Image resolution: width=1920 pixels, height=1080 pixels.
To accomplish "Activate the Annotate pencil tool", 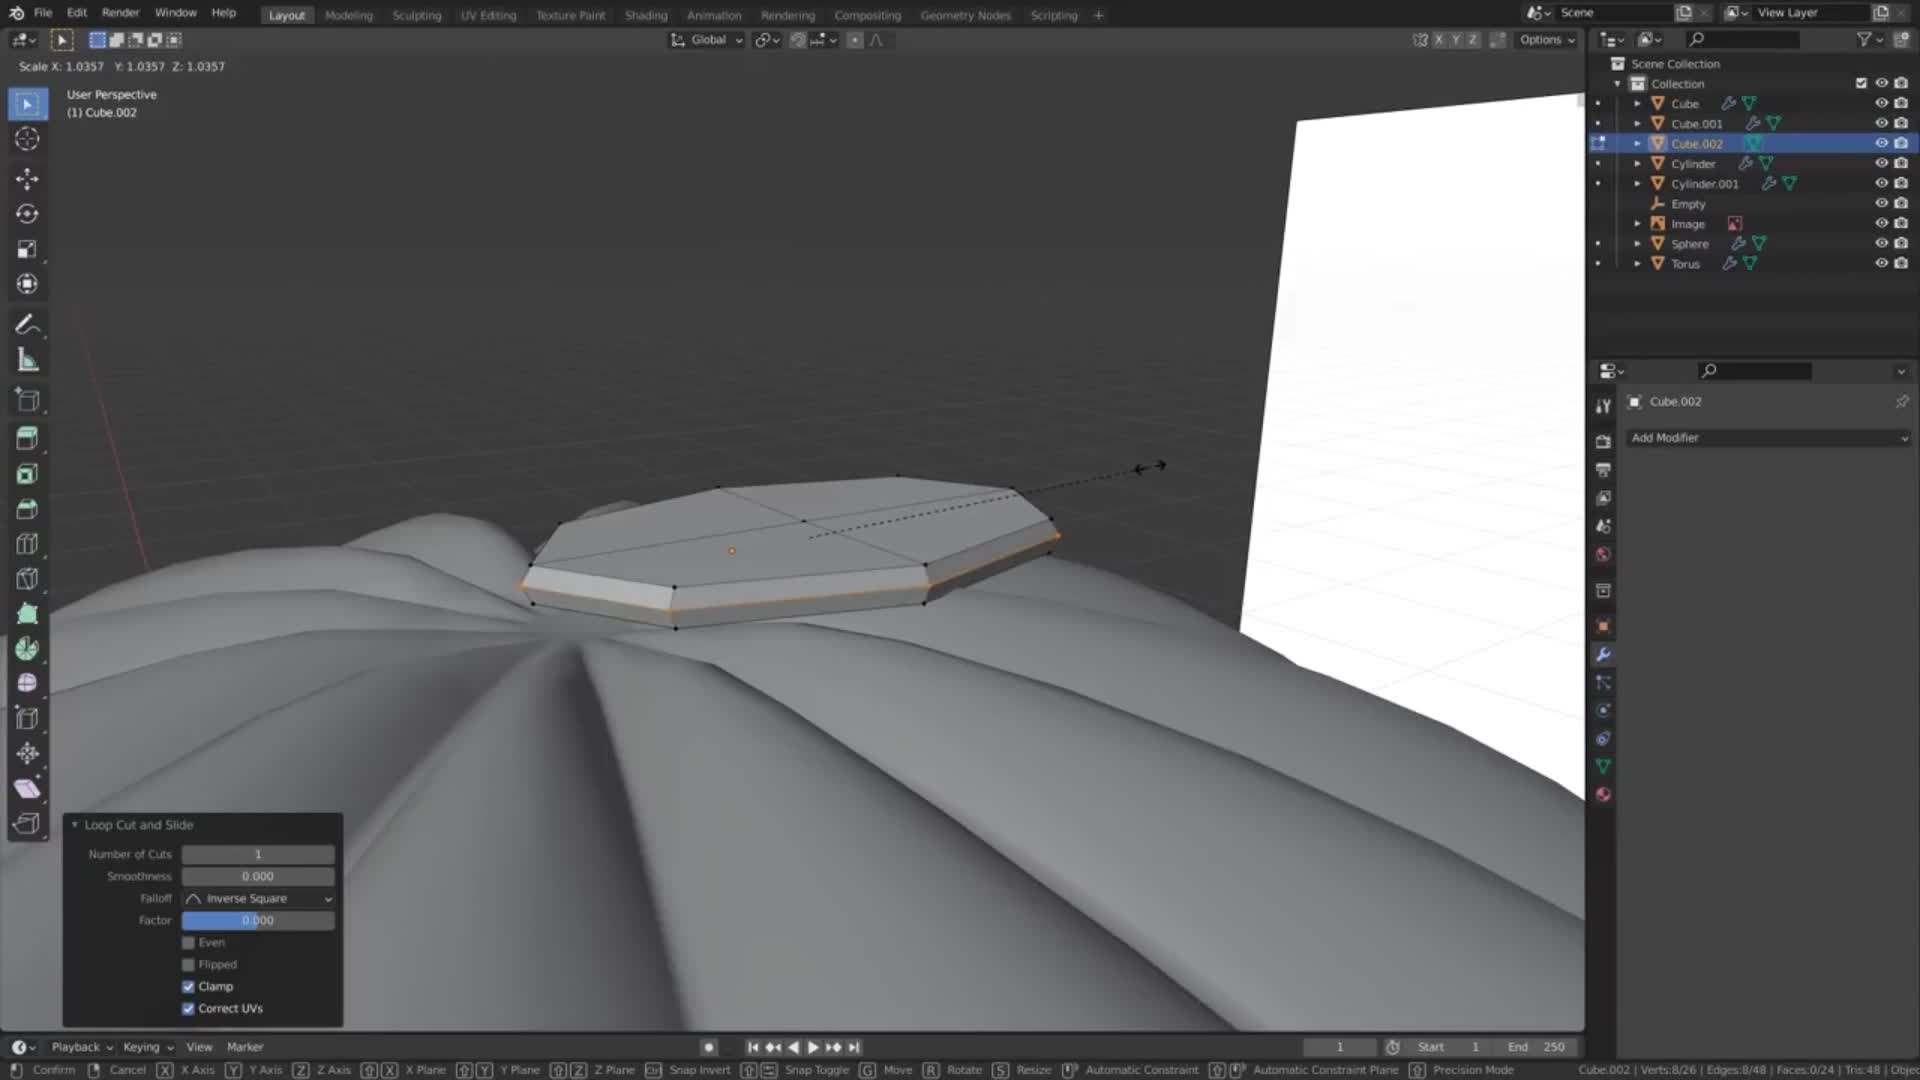I will click(x=27, y=325).
